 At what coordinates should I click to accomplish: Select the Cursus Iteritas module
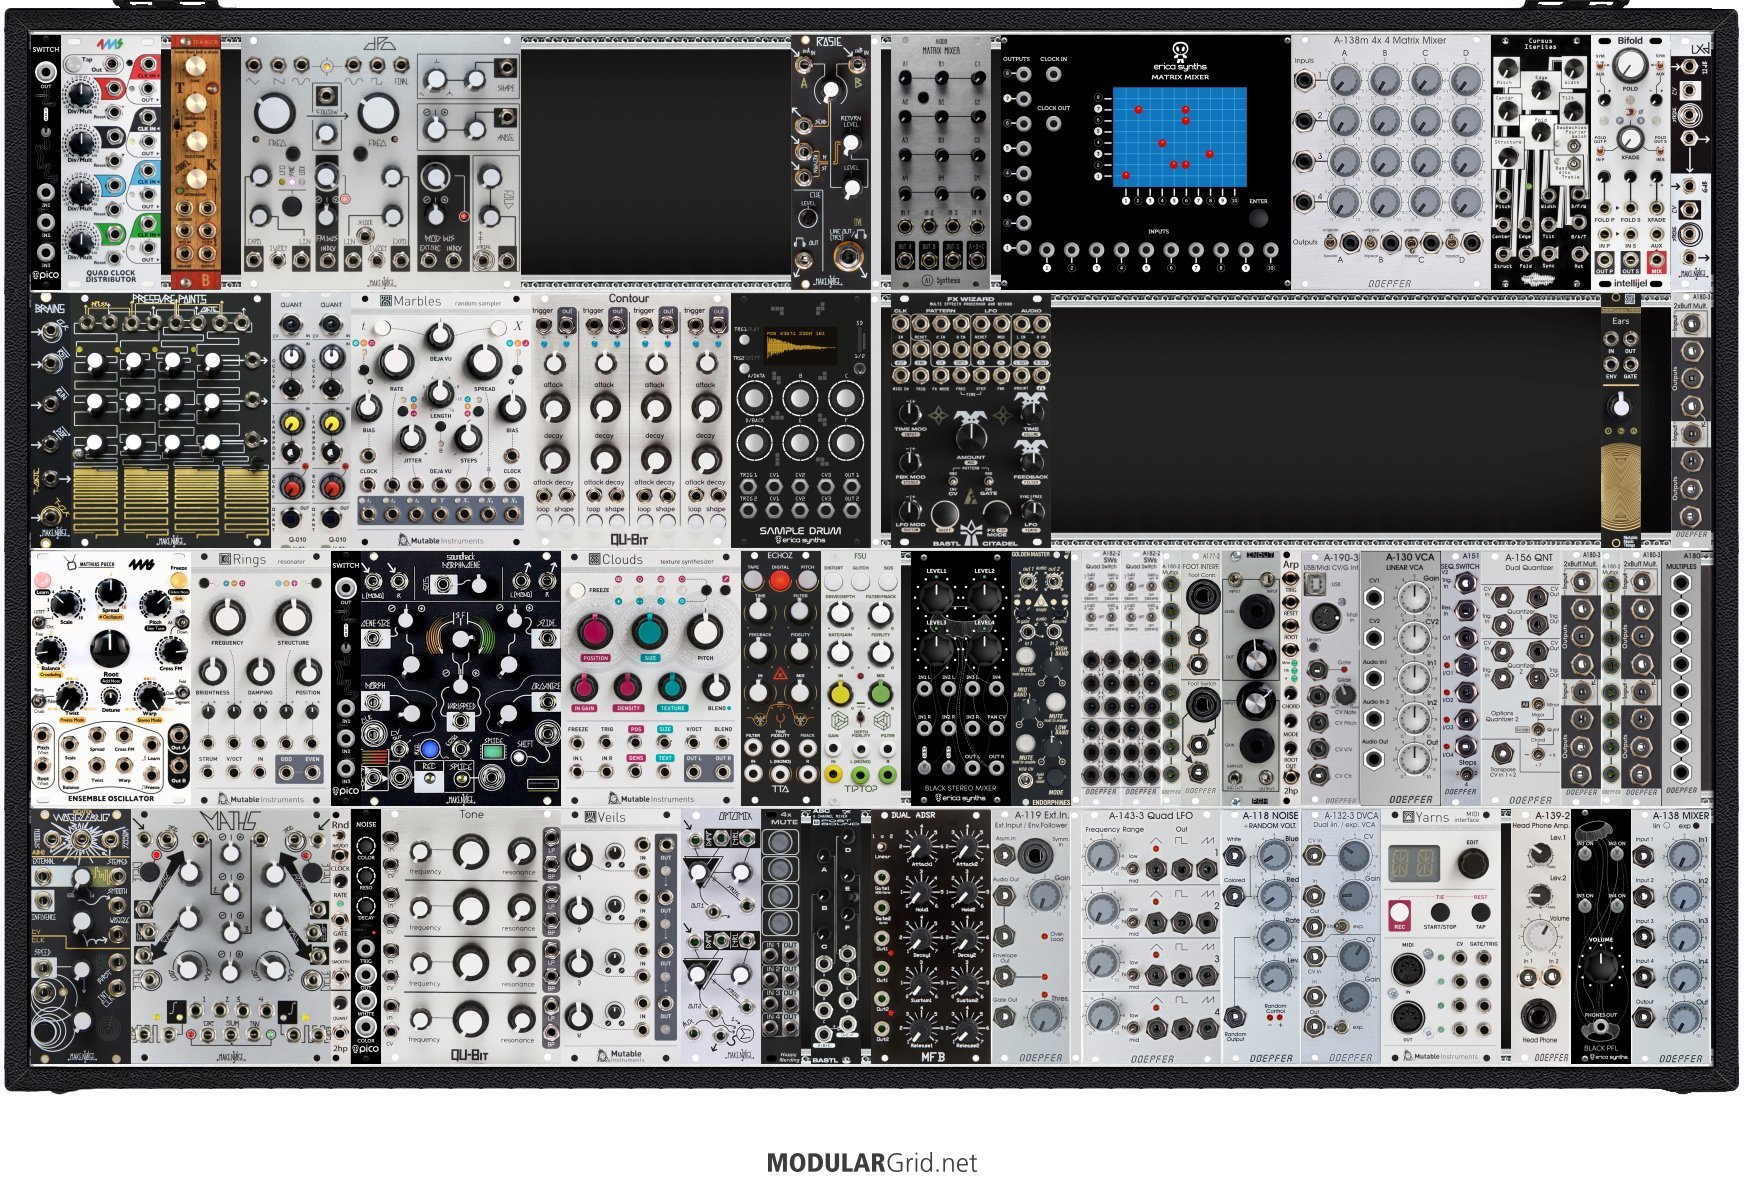click(x=1540, y=162)
